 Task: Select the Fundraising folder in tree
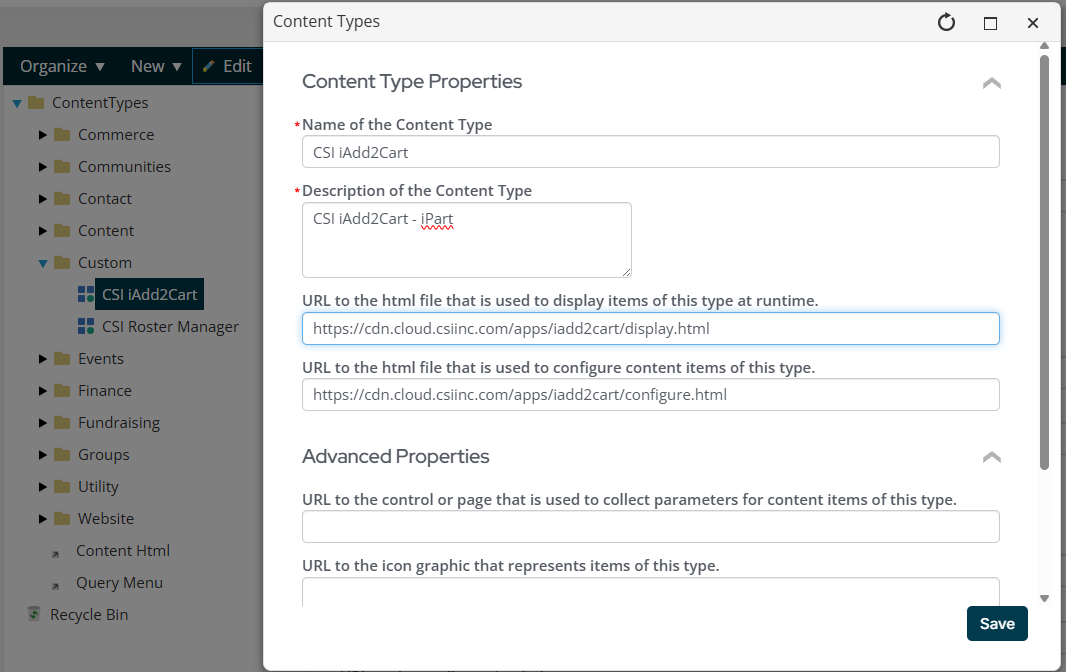tap(118, 423)
